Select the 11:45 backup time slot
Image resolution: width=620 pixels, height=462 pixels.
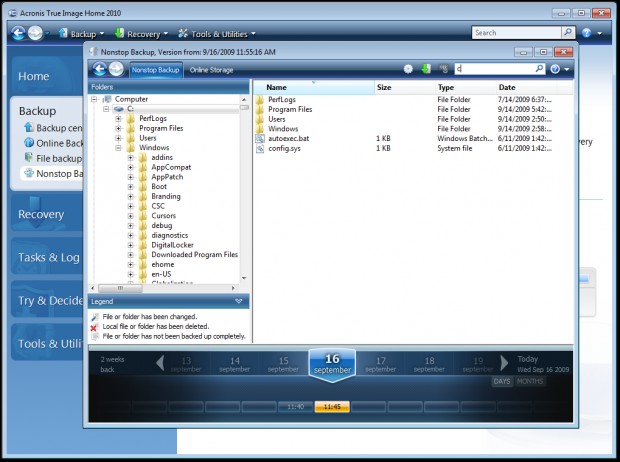332,407
